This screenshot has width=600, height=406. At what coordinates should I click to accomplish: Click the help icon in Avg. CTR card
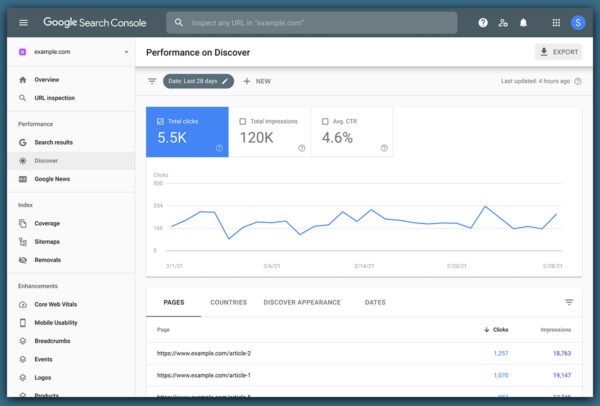coord(384,148)
